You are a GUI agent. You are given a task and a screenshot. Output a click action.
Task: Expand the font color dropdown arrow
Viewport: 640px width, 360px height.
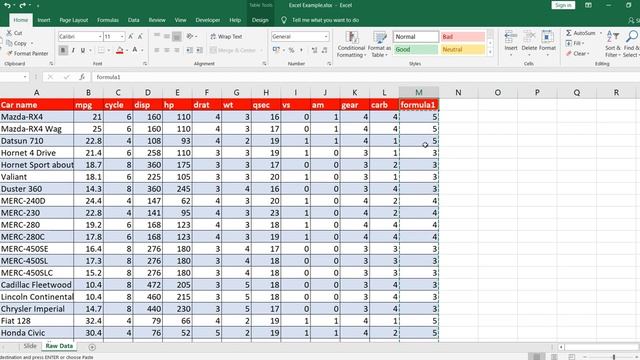142,50
